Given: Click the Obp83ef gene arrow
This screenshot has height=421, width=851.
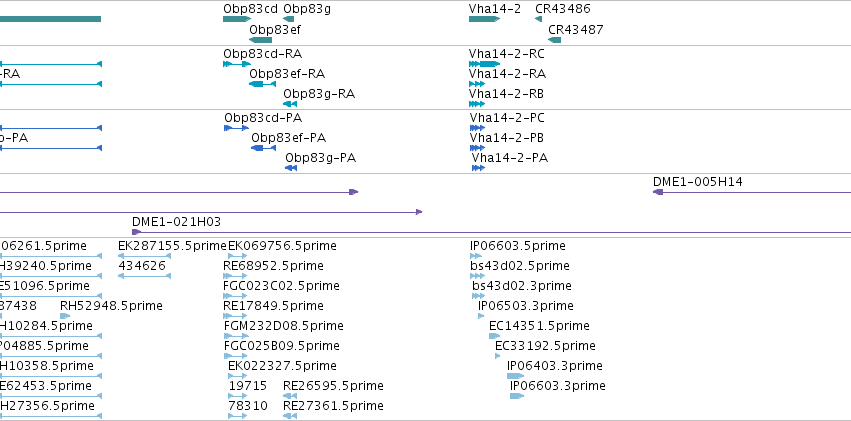Looking at the screenshot, I should 261,40.
